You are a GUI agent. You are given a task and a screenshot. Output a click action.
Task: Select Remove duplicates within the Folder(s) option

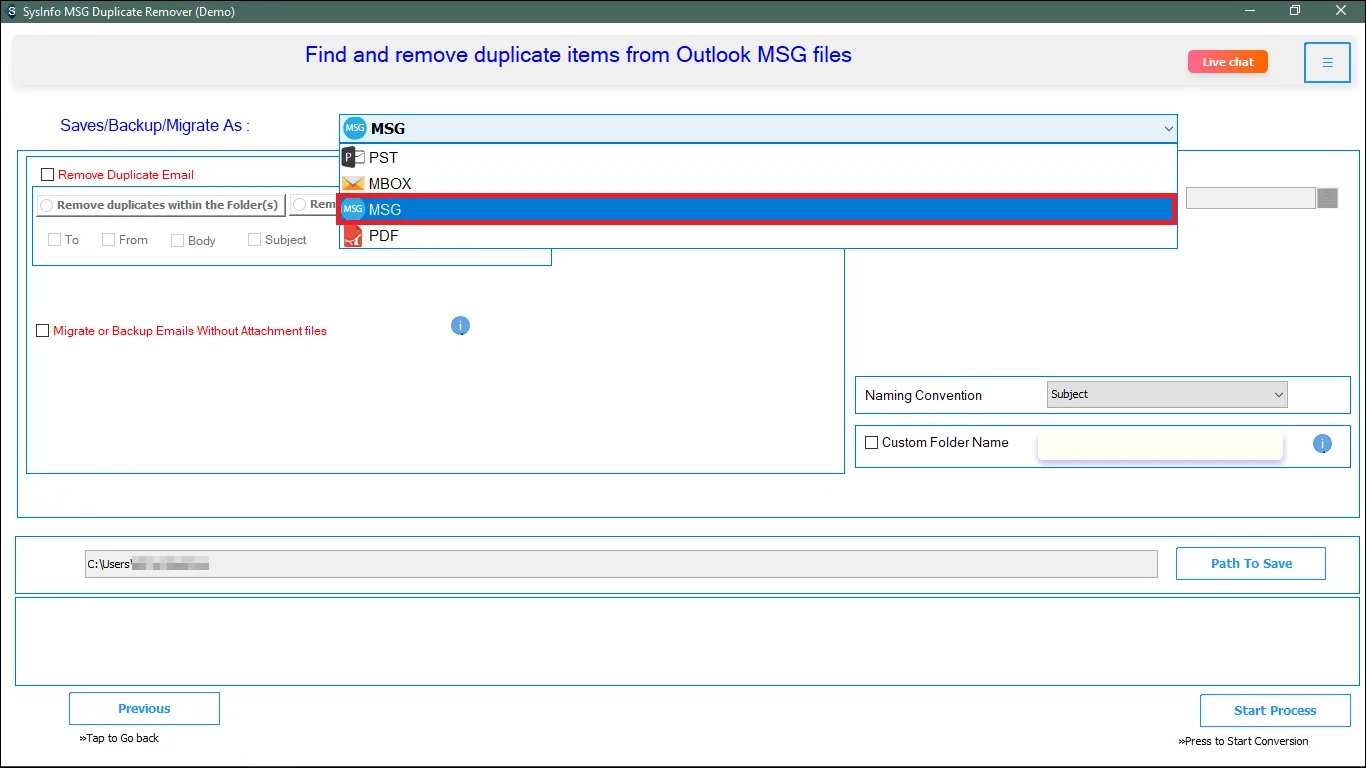pyautogui.click(x=46, y=205)
